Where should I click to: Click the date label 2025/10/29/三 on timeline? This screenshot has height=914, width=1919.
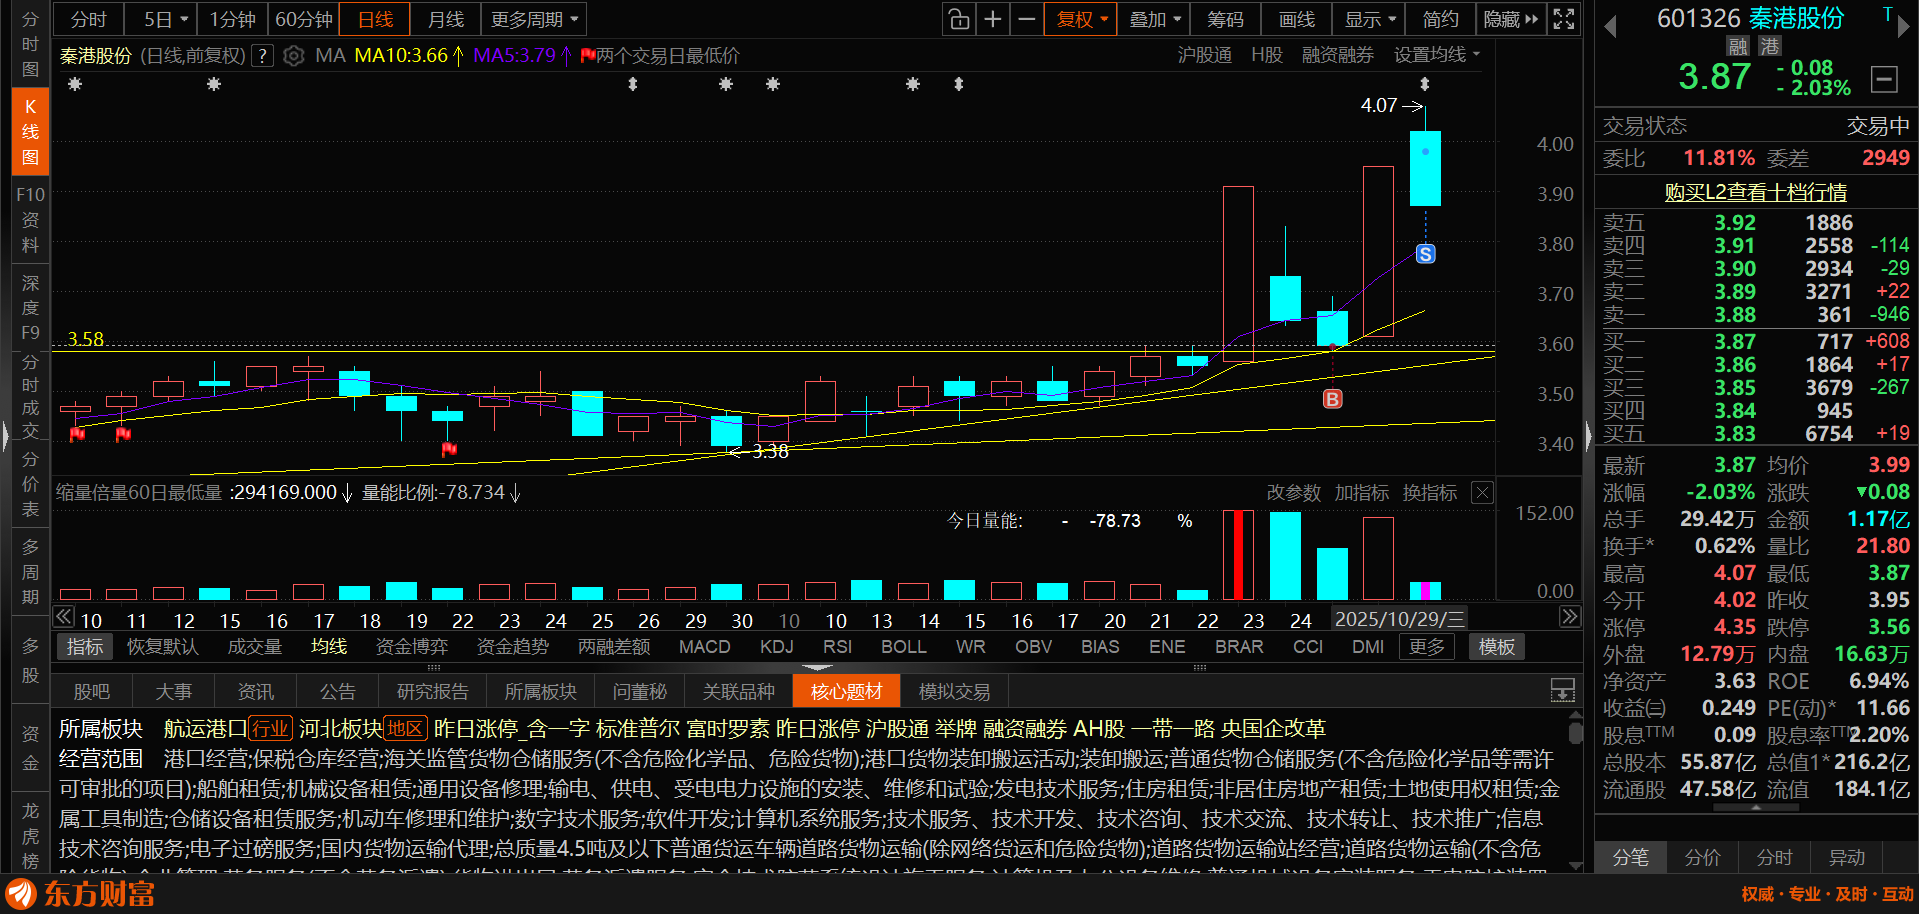pyautogui.click(x=1400, y=619)
